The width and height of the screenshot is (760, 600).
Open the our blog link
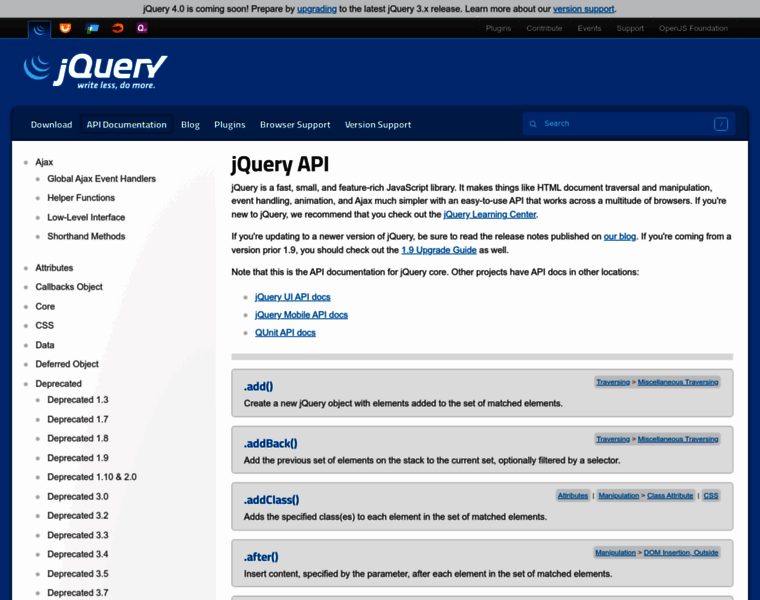pyautogui.click(x=619, y=237)
